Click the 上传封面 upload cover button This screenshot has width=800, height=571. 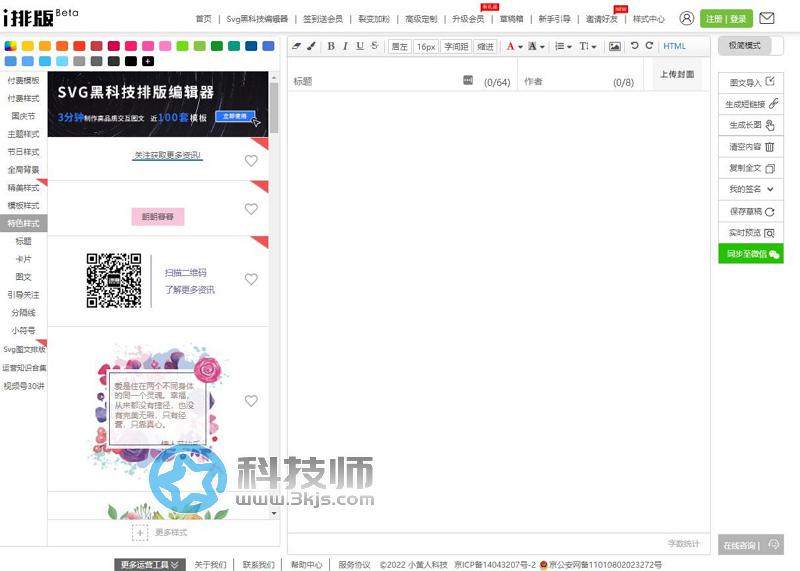(x=677, y=75)
